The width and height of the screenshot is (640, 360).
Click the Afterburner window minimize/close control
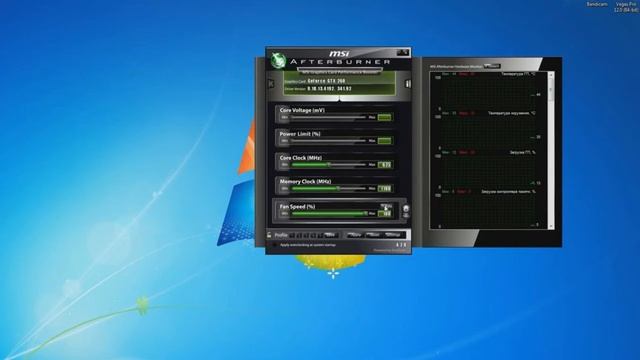coord(402,52)
